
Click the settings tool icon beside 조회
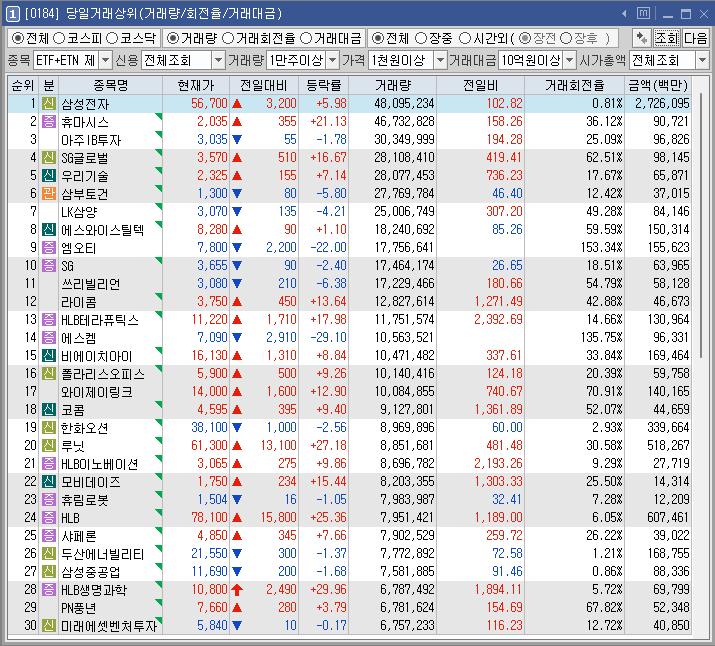[642, 38]
